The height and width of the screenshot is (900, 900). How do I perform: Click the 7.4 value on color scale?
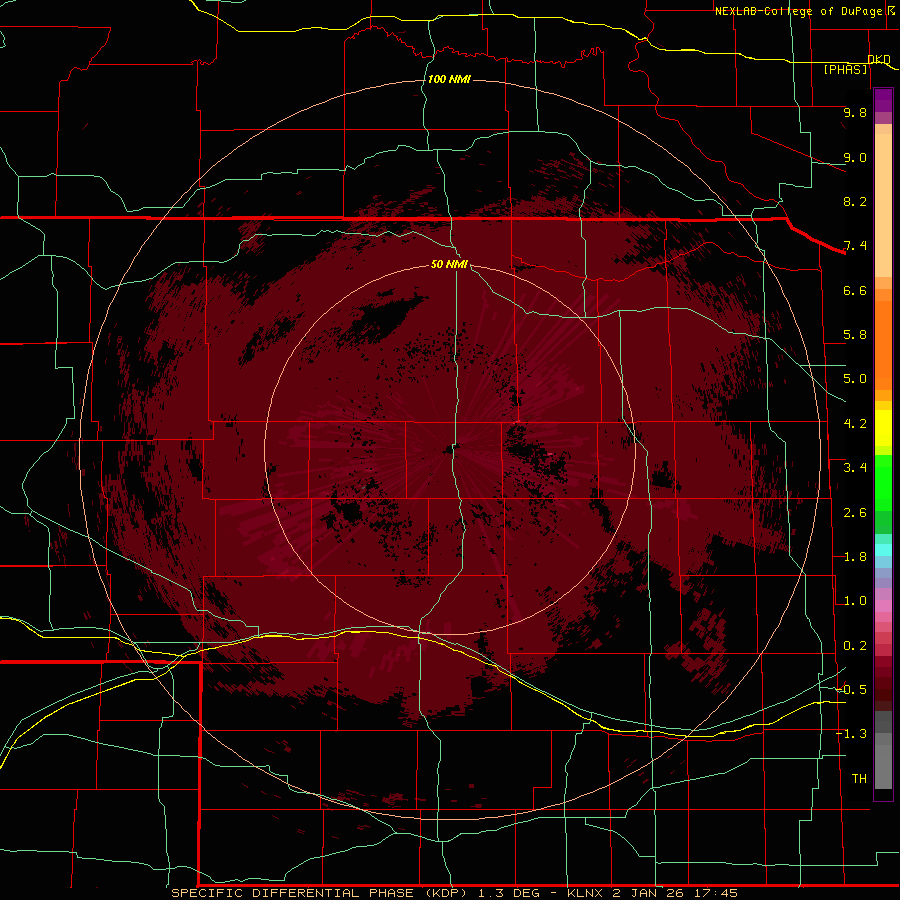click(x=855, y=246)
